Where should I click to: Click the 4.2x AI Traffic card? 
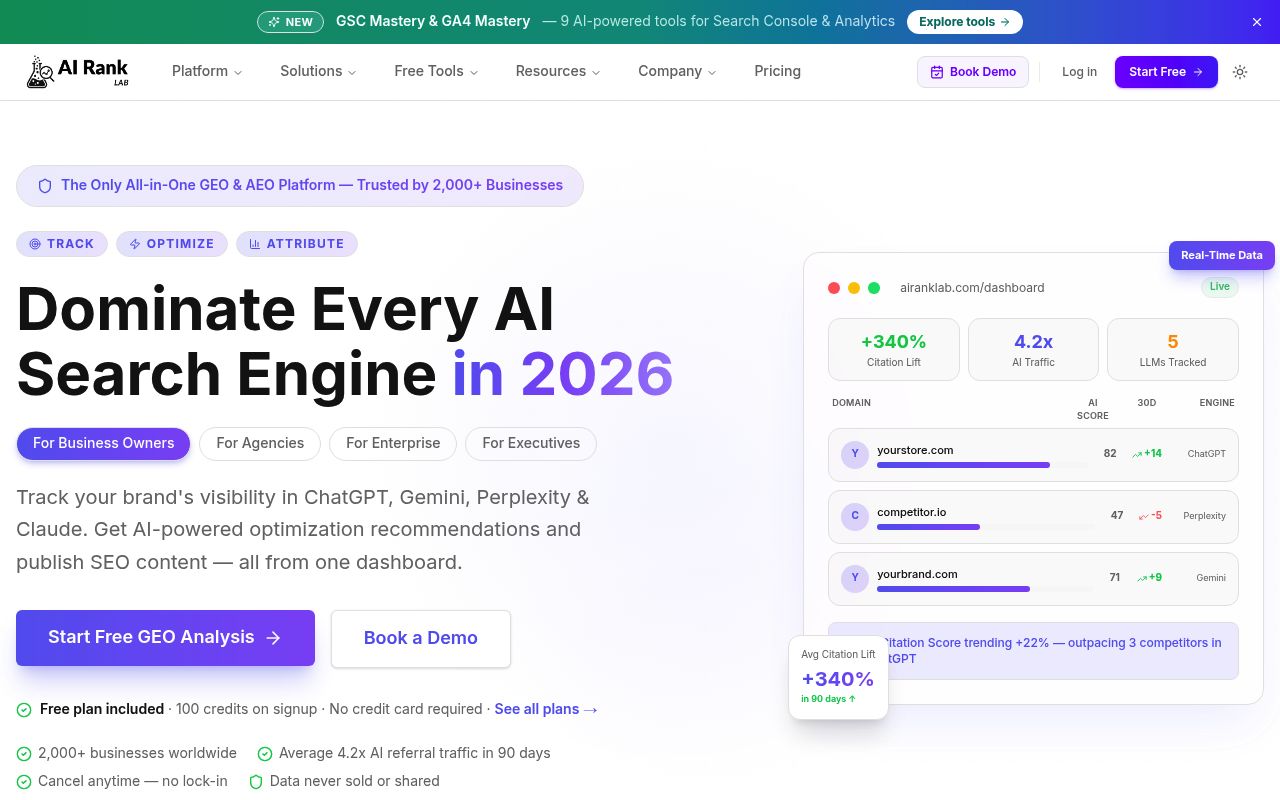click(1033, 349)
